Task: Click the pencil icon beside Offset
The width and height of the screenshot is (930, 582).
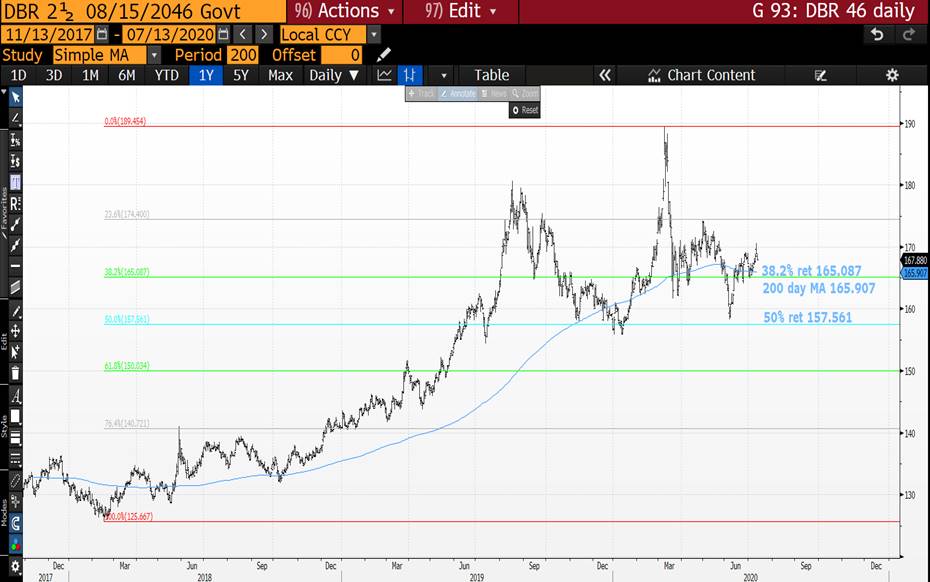Action: (384, 55)
